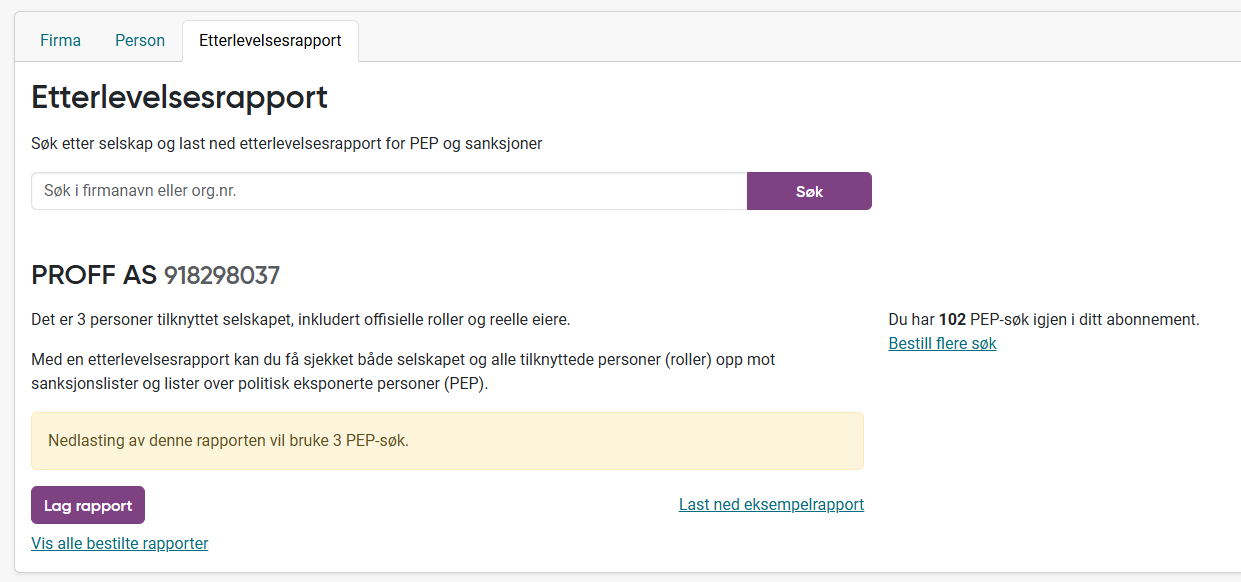The height and width of the screenshot is (582, 1241).
Task: Open the Person tab
Action: pyautogui.click(x=140, y=41)
